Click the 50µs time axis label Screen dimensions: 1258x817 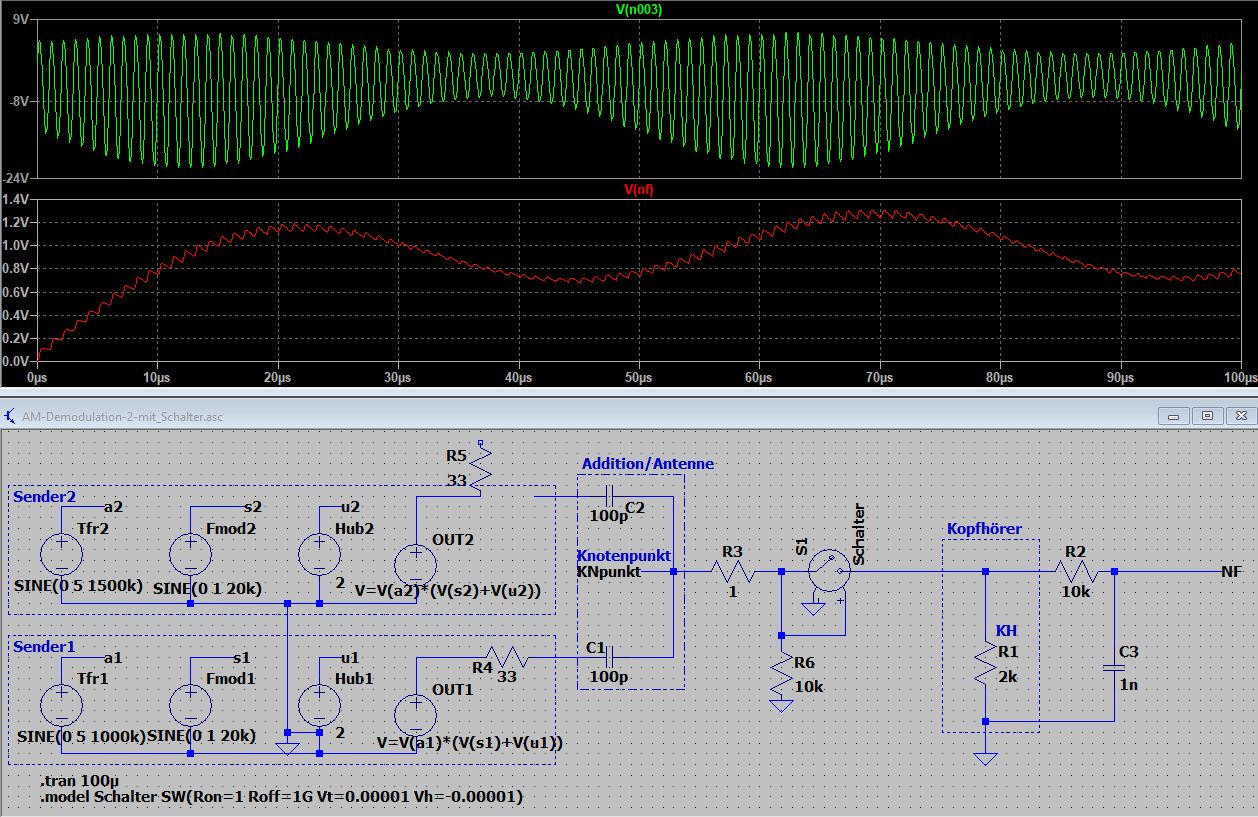(639, 379)
